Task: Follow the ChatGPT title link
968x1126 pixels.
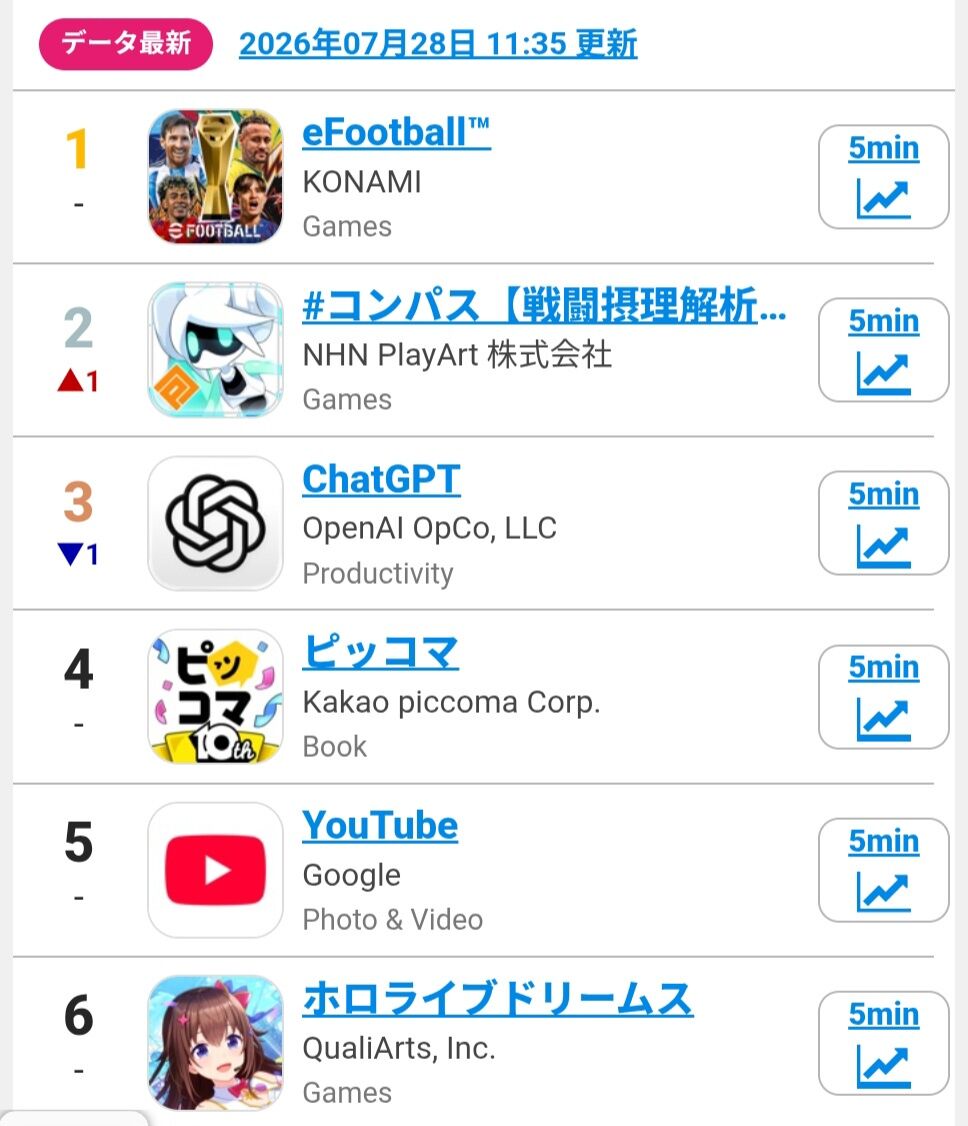Action: [381, 479]
